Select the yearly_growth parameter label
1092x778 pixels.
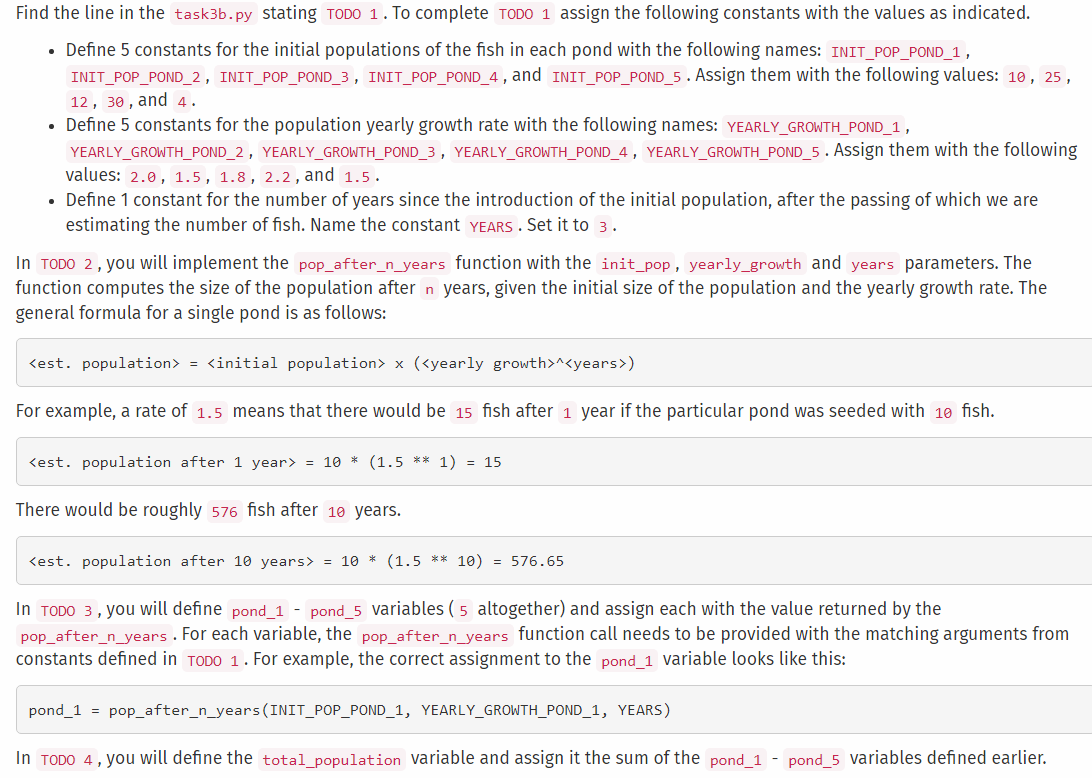click(744, 263)
